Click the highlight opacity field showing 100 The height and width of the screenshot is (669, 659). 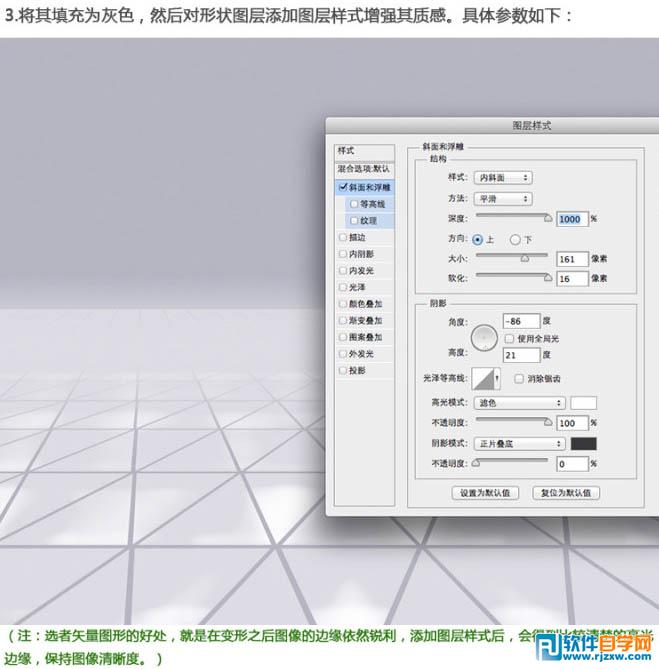click(x=572, y=423)
